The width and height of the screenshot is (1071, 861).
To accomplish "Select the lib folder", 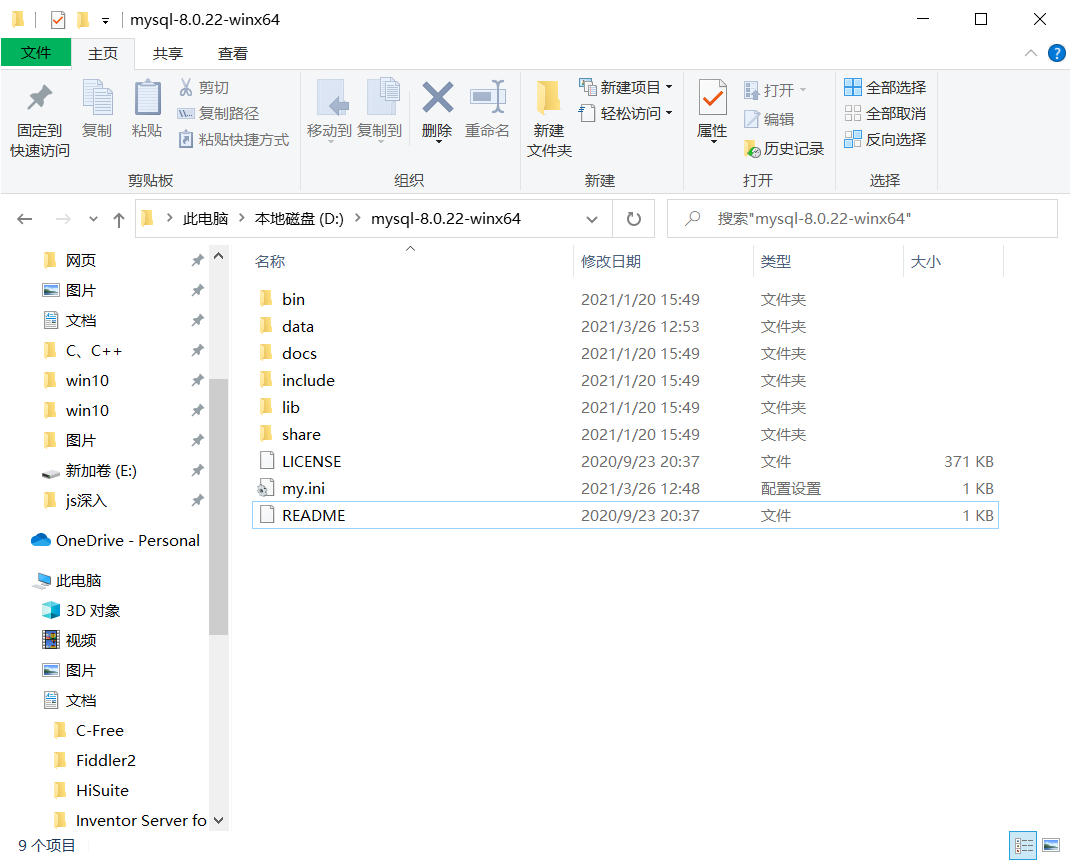I will [x=625, y=408].
